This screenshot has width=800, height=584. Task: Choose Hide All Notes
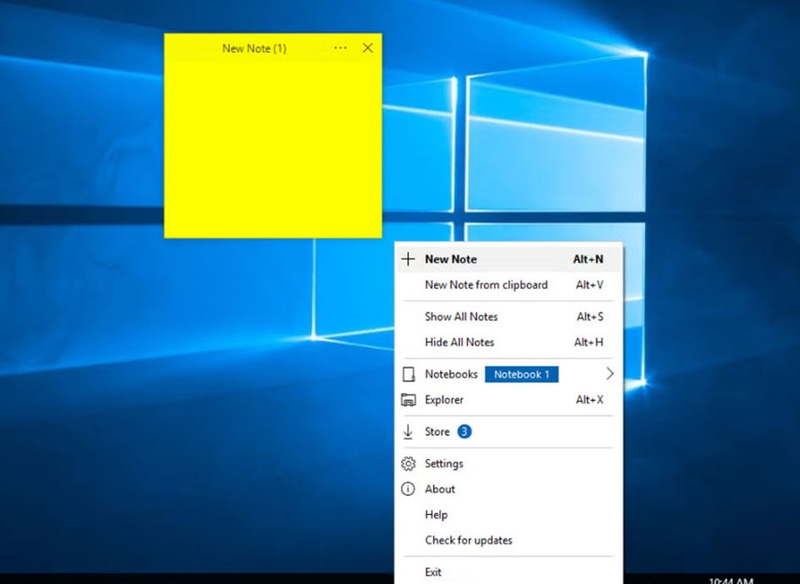pos(509,342)
